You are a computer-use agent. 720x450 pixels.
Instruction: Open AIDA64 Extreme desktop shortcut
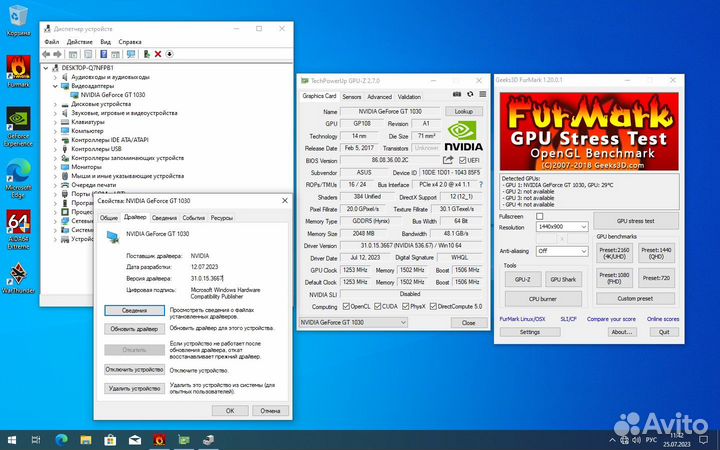click(x=18, y=230)
